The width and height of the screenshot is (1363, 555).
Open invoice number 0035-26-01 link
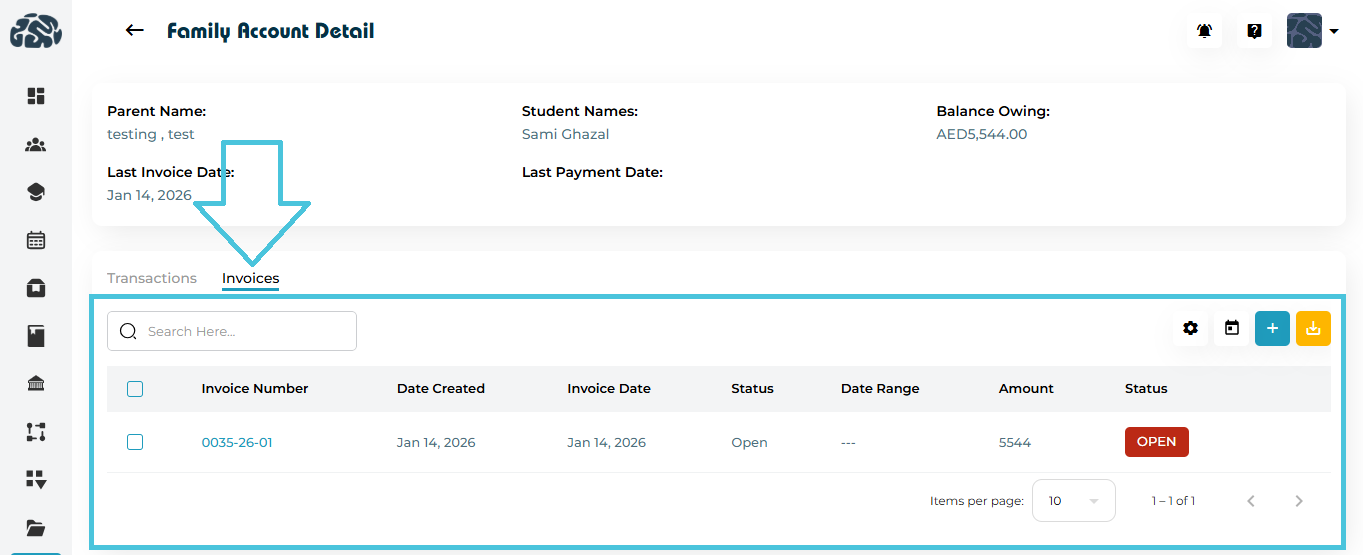(x=237, y=442)
